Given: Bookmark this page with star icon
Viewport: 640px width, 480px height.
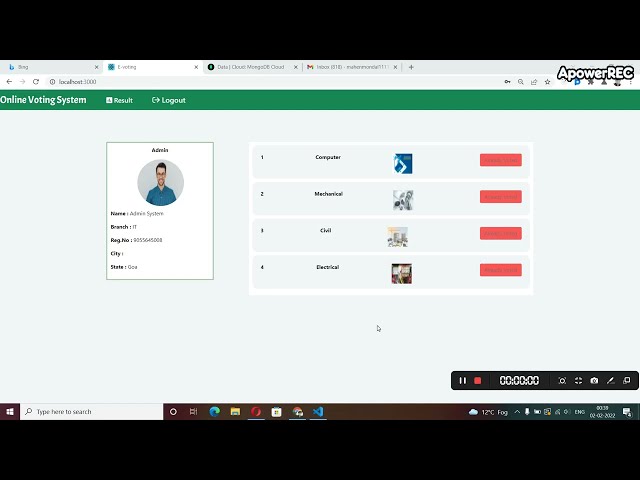Looking at the screenshot, I should tap(547, 82).
